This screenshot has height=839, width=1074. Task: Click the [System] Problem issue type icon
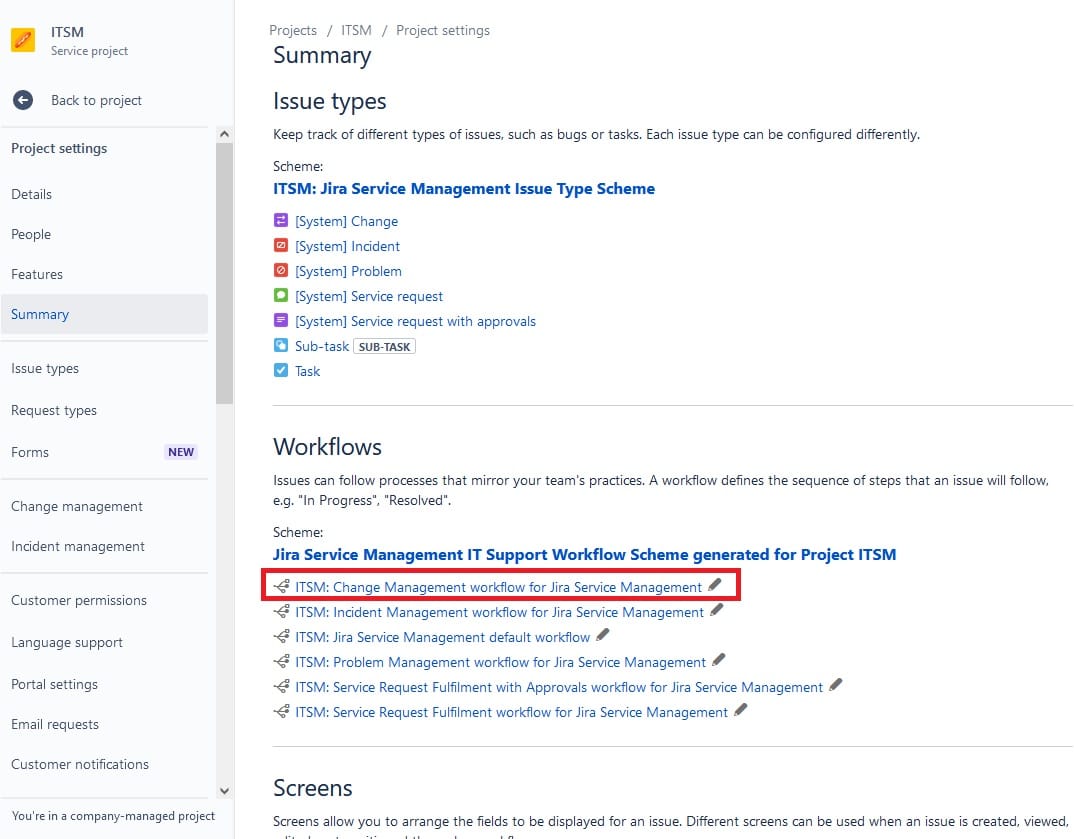point(281,271)
